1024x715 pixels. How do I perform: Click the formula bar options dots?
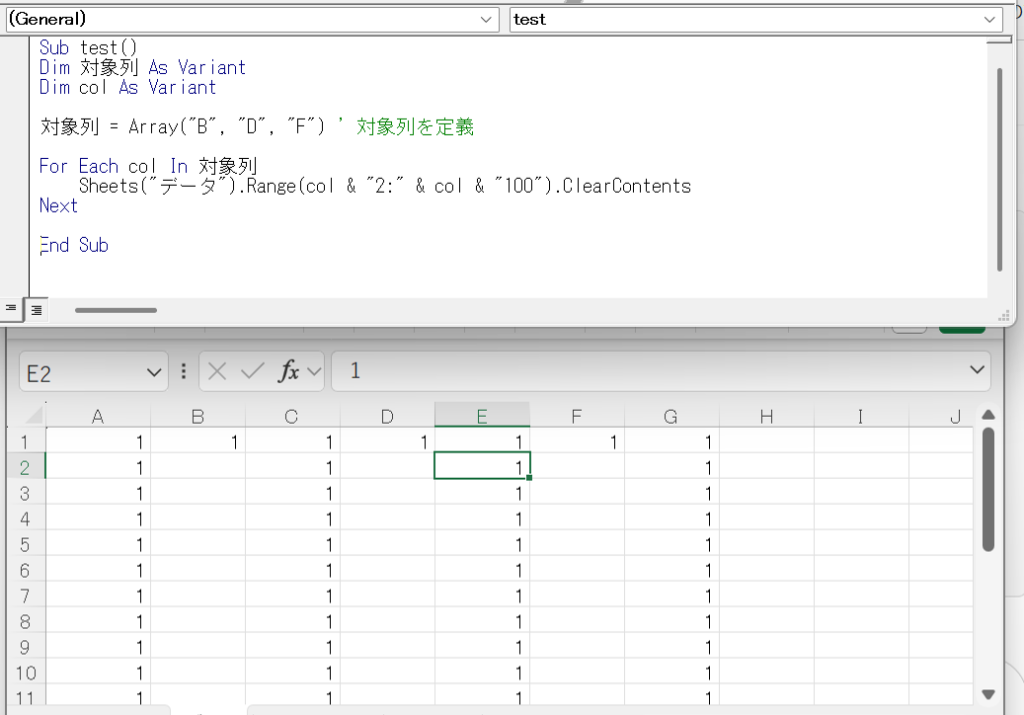(x=184, y=372)
